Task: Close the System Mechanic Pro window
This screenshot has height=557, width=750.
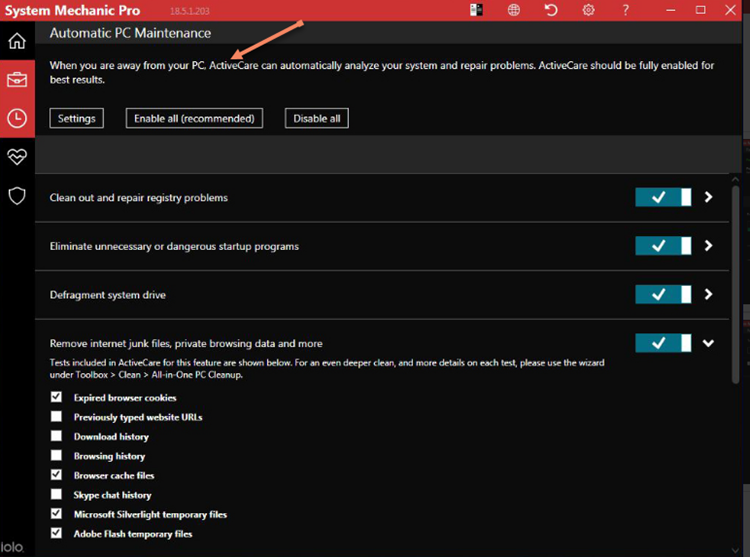Action: 730,10
